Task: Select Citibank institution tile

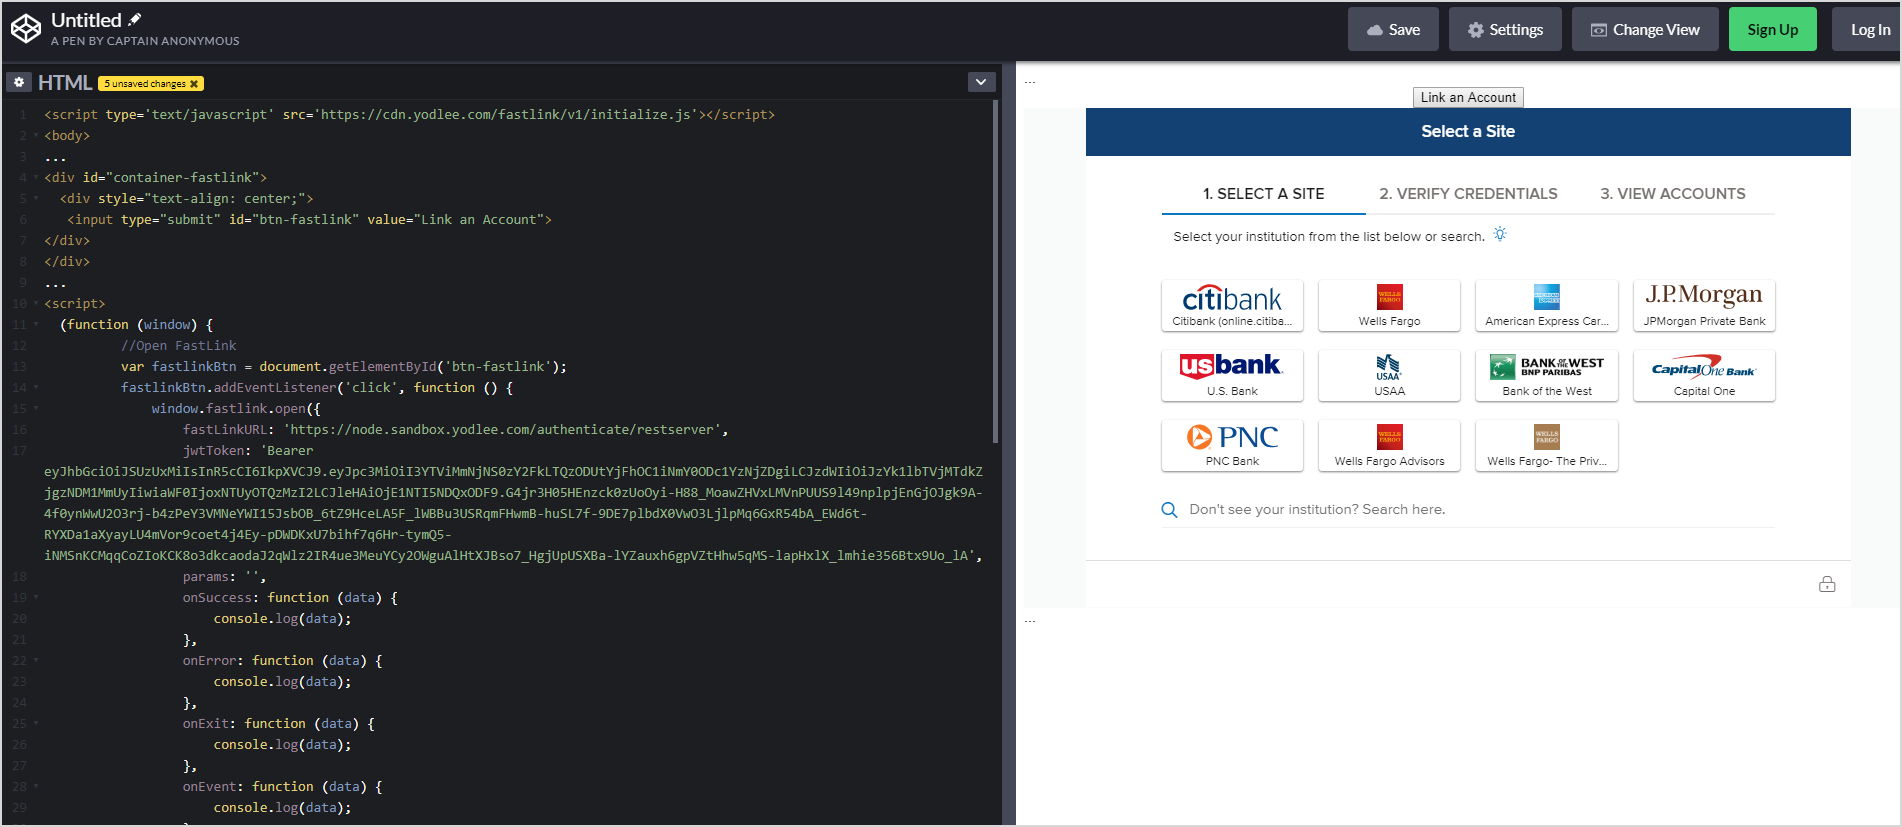Action: click(x=1232, y=306)
